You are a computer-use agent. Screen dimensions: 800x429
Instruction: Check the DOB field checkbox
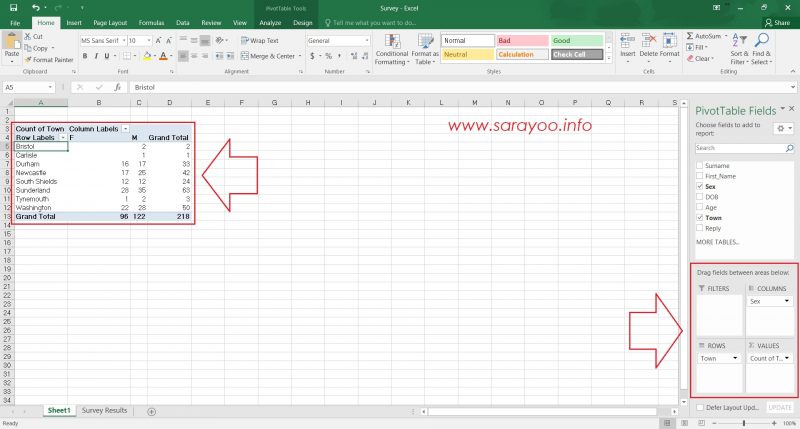[699, 197]
